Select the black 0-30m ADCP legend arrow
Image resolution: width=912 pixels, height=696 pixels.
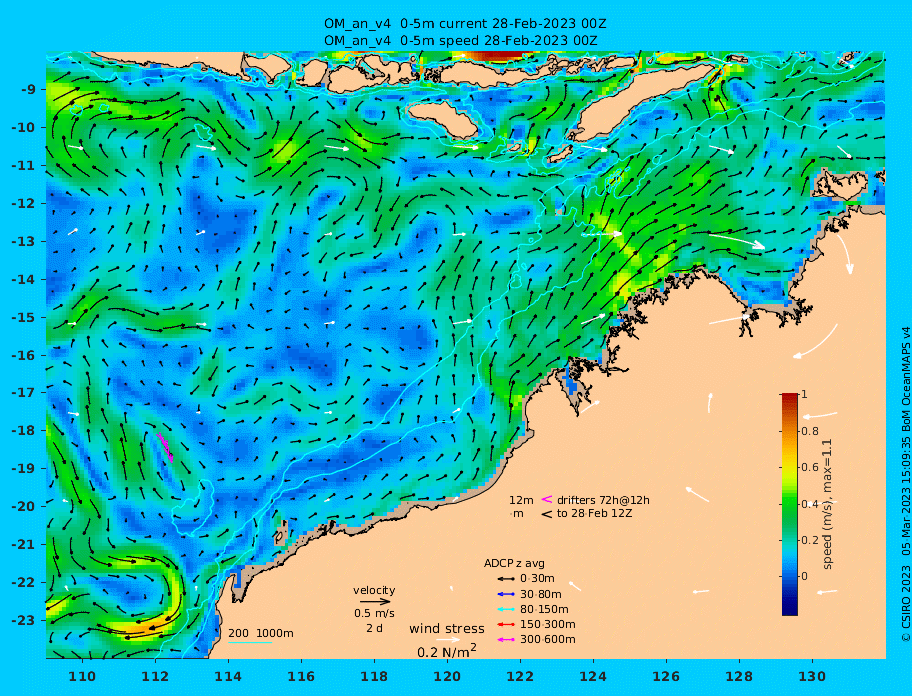506,579
